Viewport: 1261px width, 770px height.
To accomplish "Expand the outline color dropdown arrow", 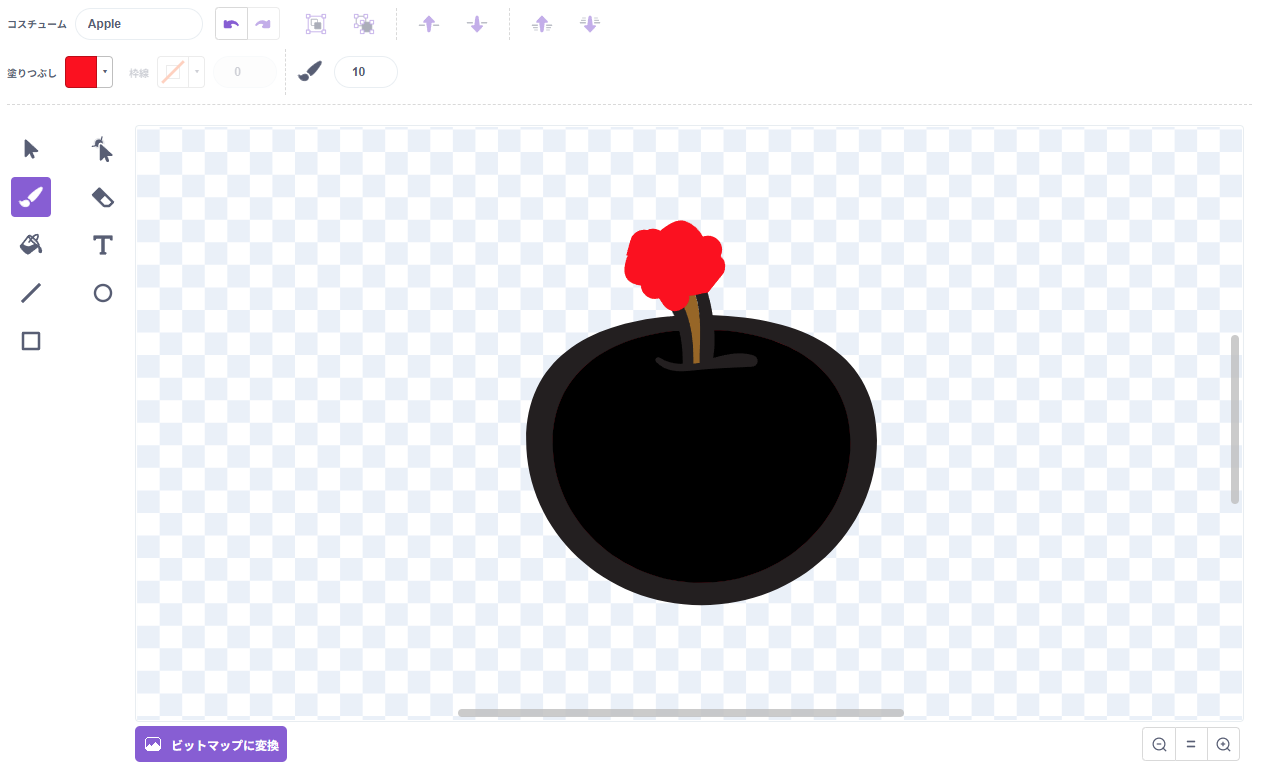I will pyautogui.click(x=197, y=72).
